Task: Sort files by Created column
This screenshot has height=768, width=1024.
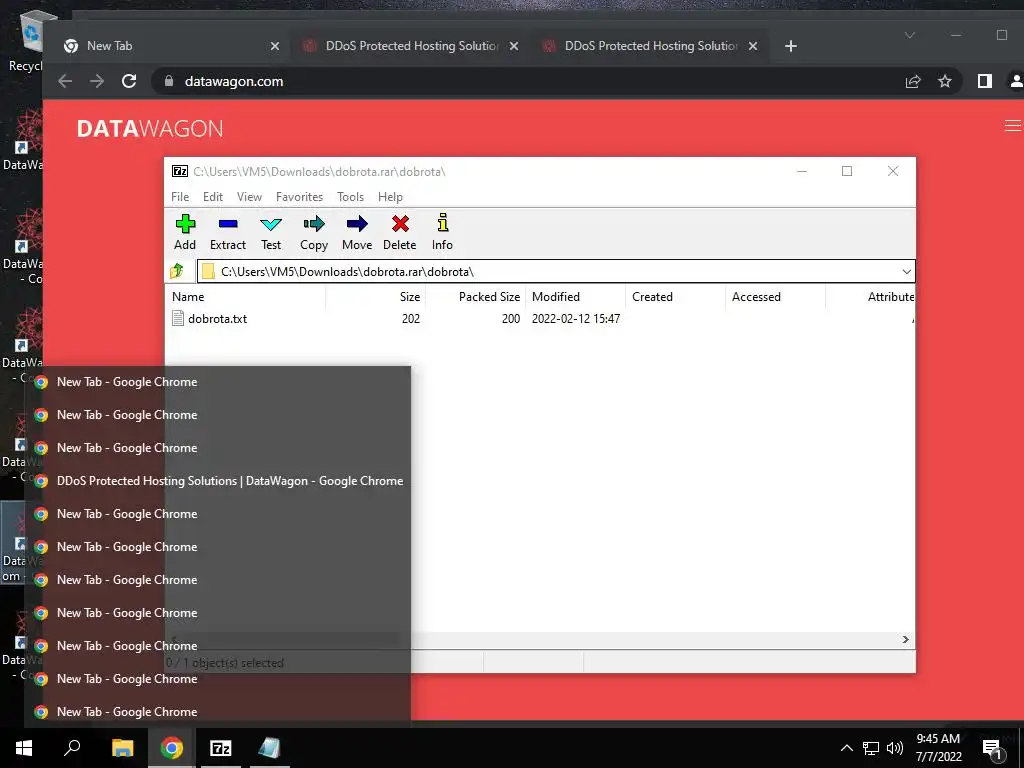Action: coord(676,296)
